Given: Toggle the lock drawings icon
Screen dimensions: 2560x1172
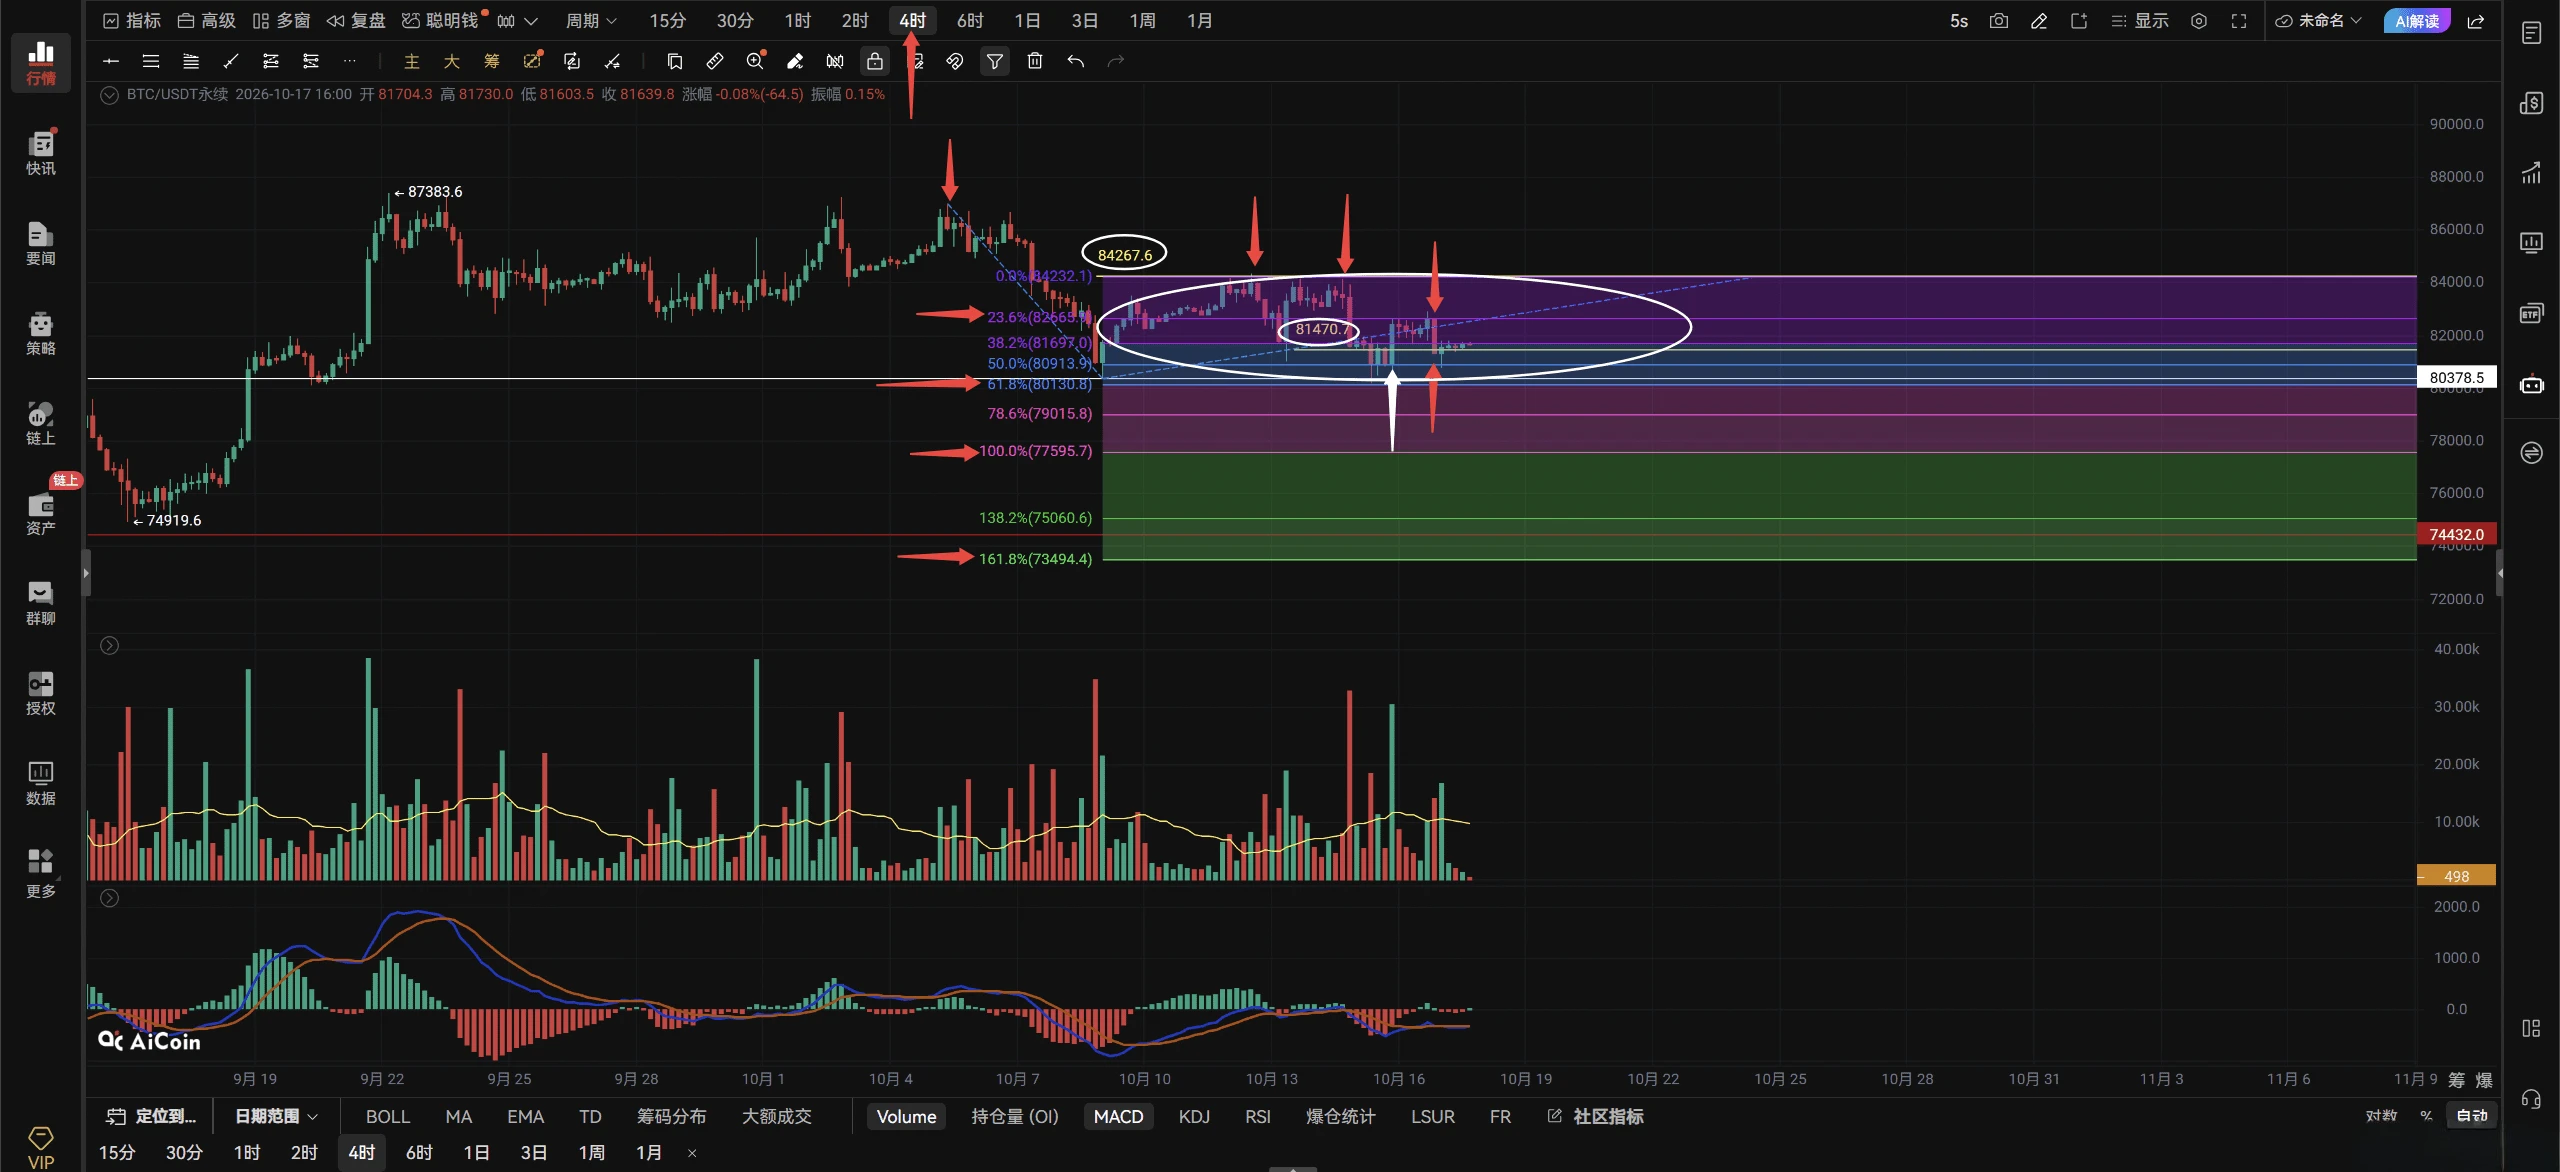Looking at the screenshot, I should point(875,61).
